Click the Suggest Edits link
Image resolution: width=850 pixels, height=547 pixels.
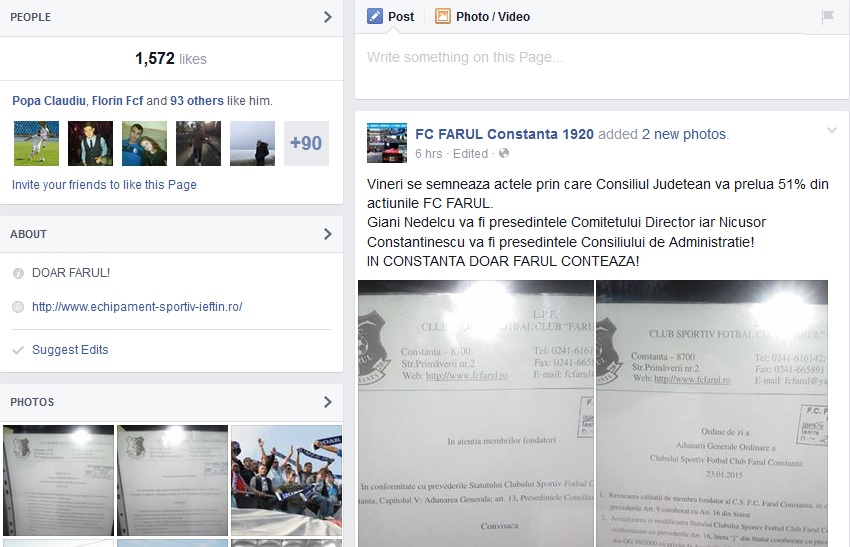[x=70, y=350]
